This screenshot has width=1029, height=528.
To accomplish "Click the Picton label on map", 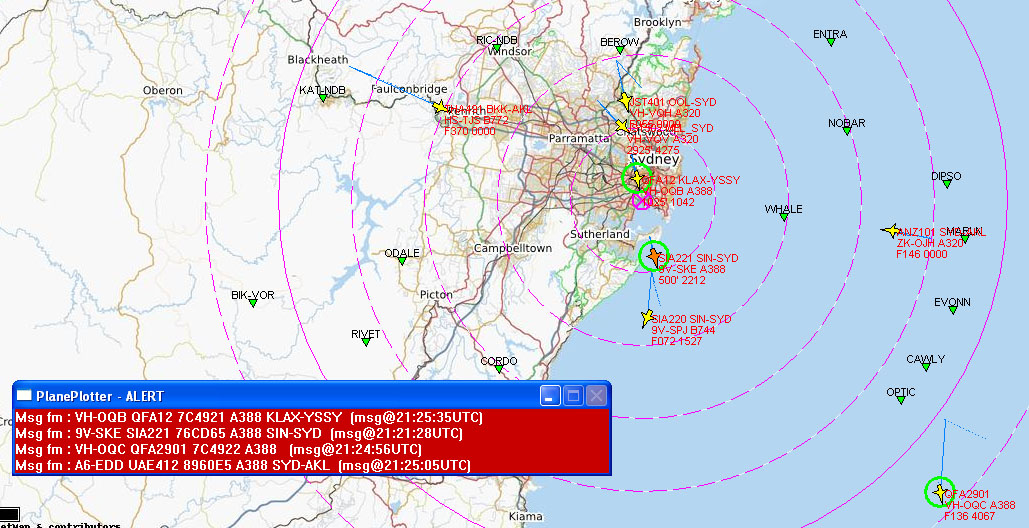I will click(436, 295).
